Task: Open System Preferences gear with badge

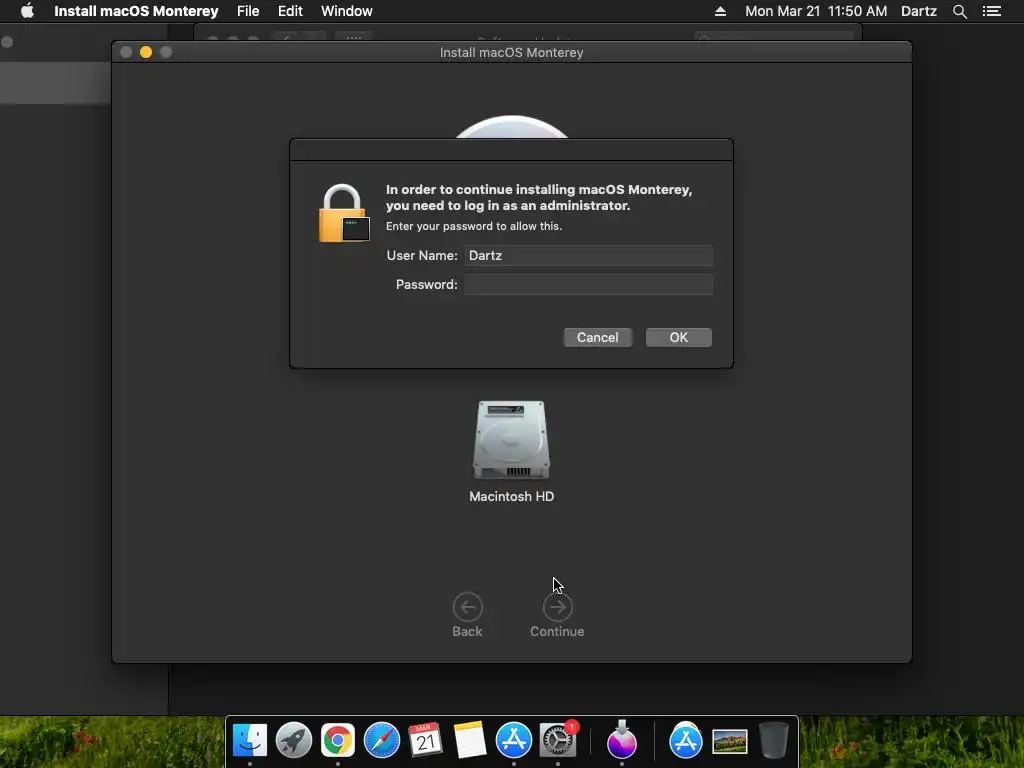Action: pyautogui.click(x=558, y=741)
